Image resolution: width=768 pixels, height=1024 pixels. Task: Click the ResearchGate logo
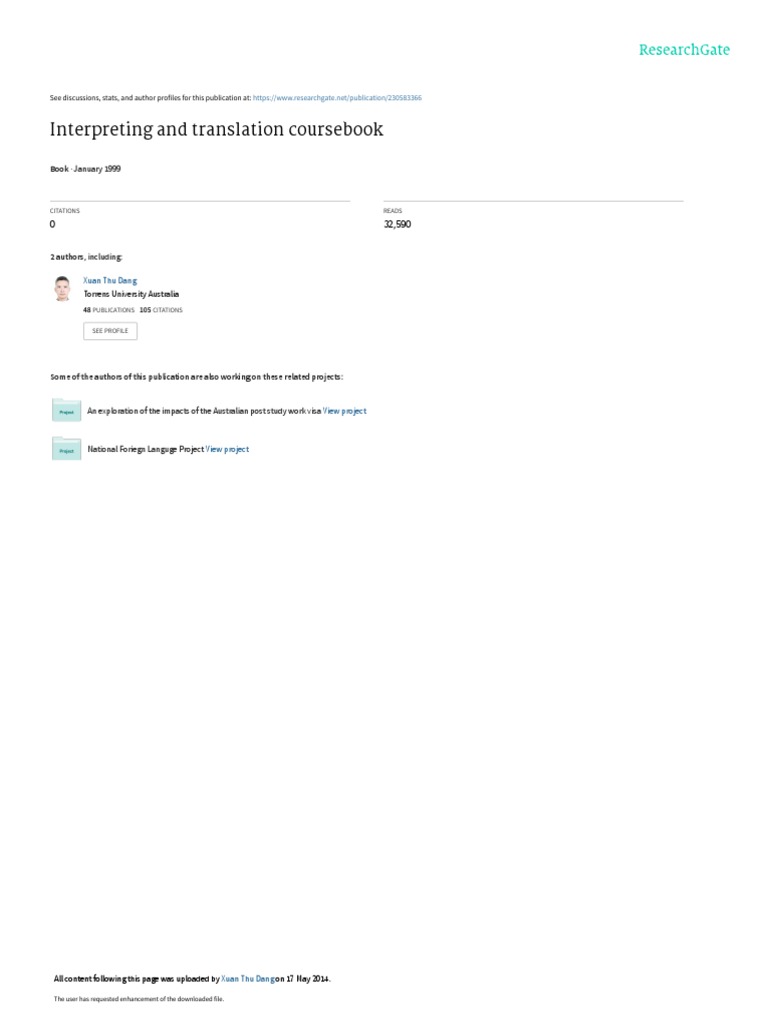pos(684,50)
